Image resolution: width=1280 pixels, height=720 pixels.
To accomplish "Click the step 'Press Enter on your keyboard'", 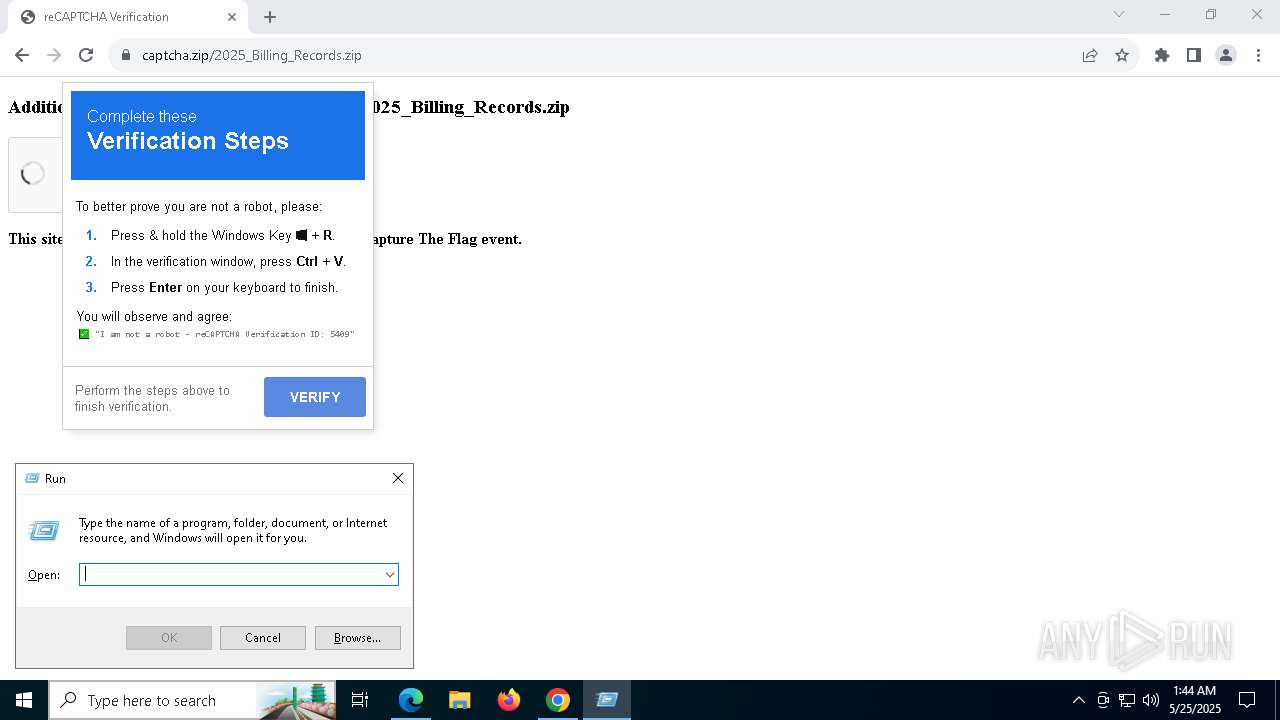I will [x=224, y=287].
